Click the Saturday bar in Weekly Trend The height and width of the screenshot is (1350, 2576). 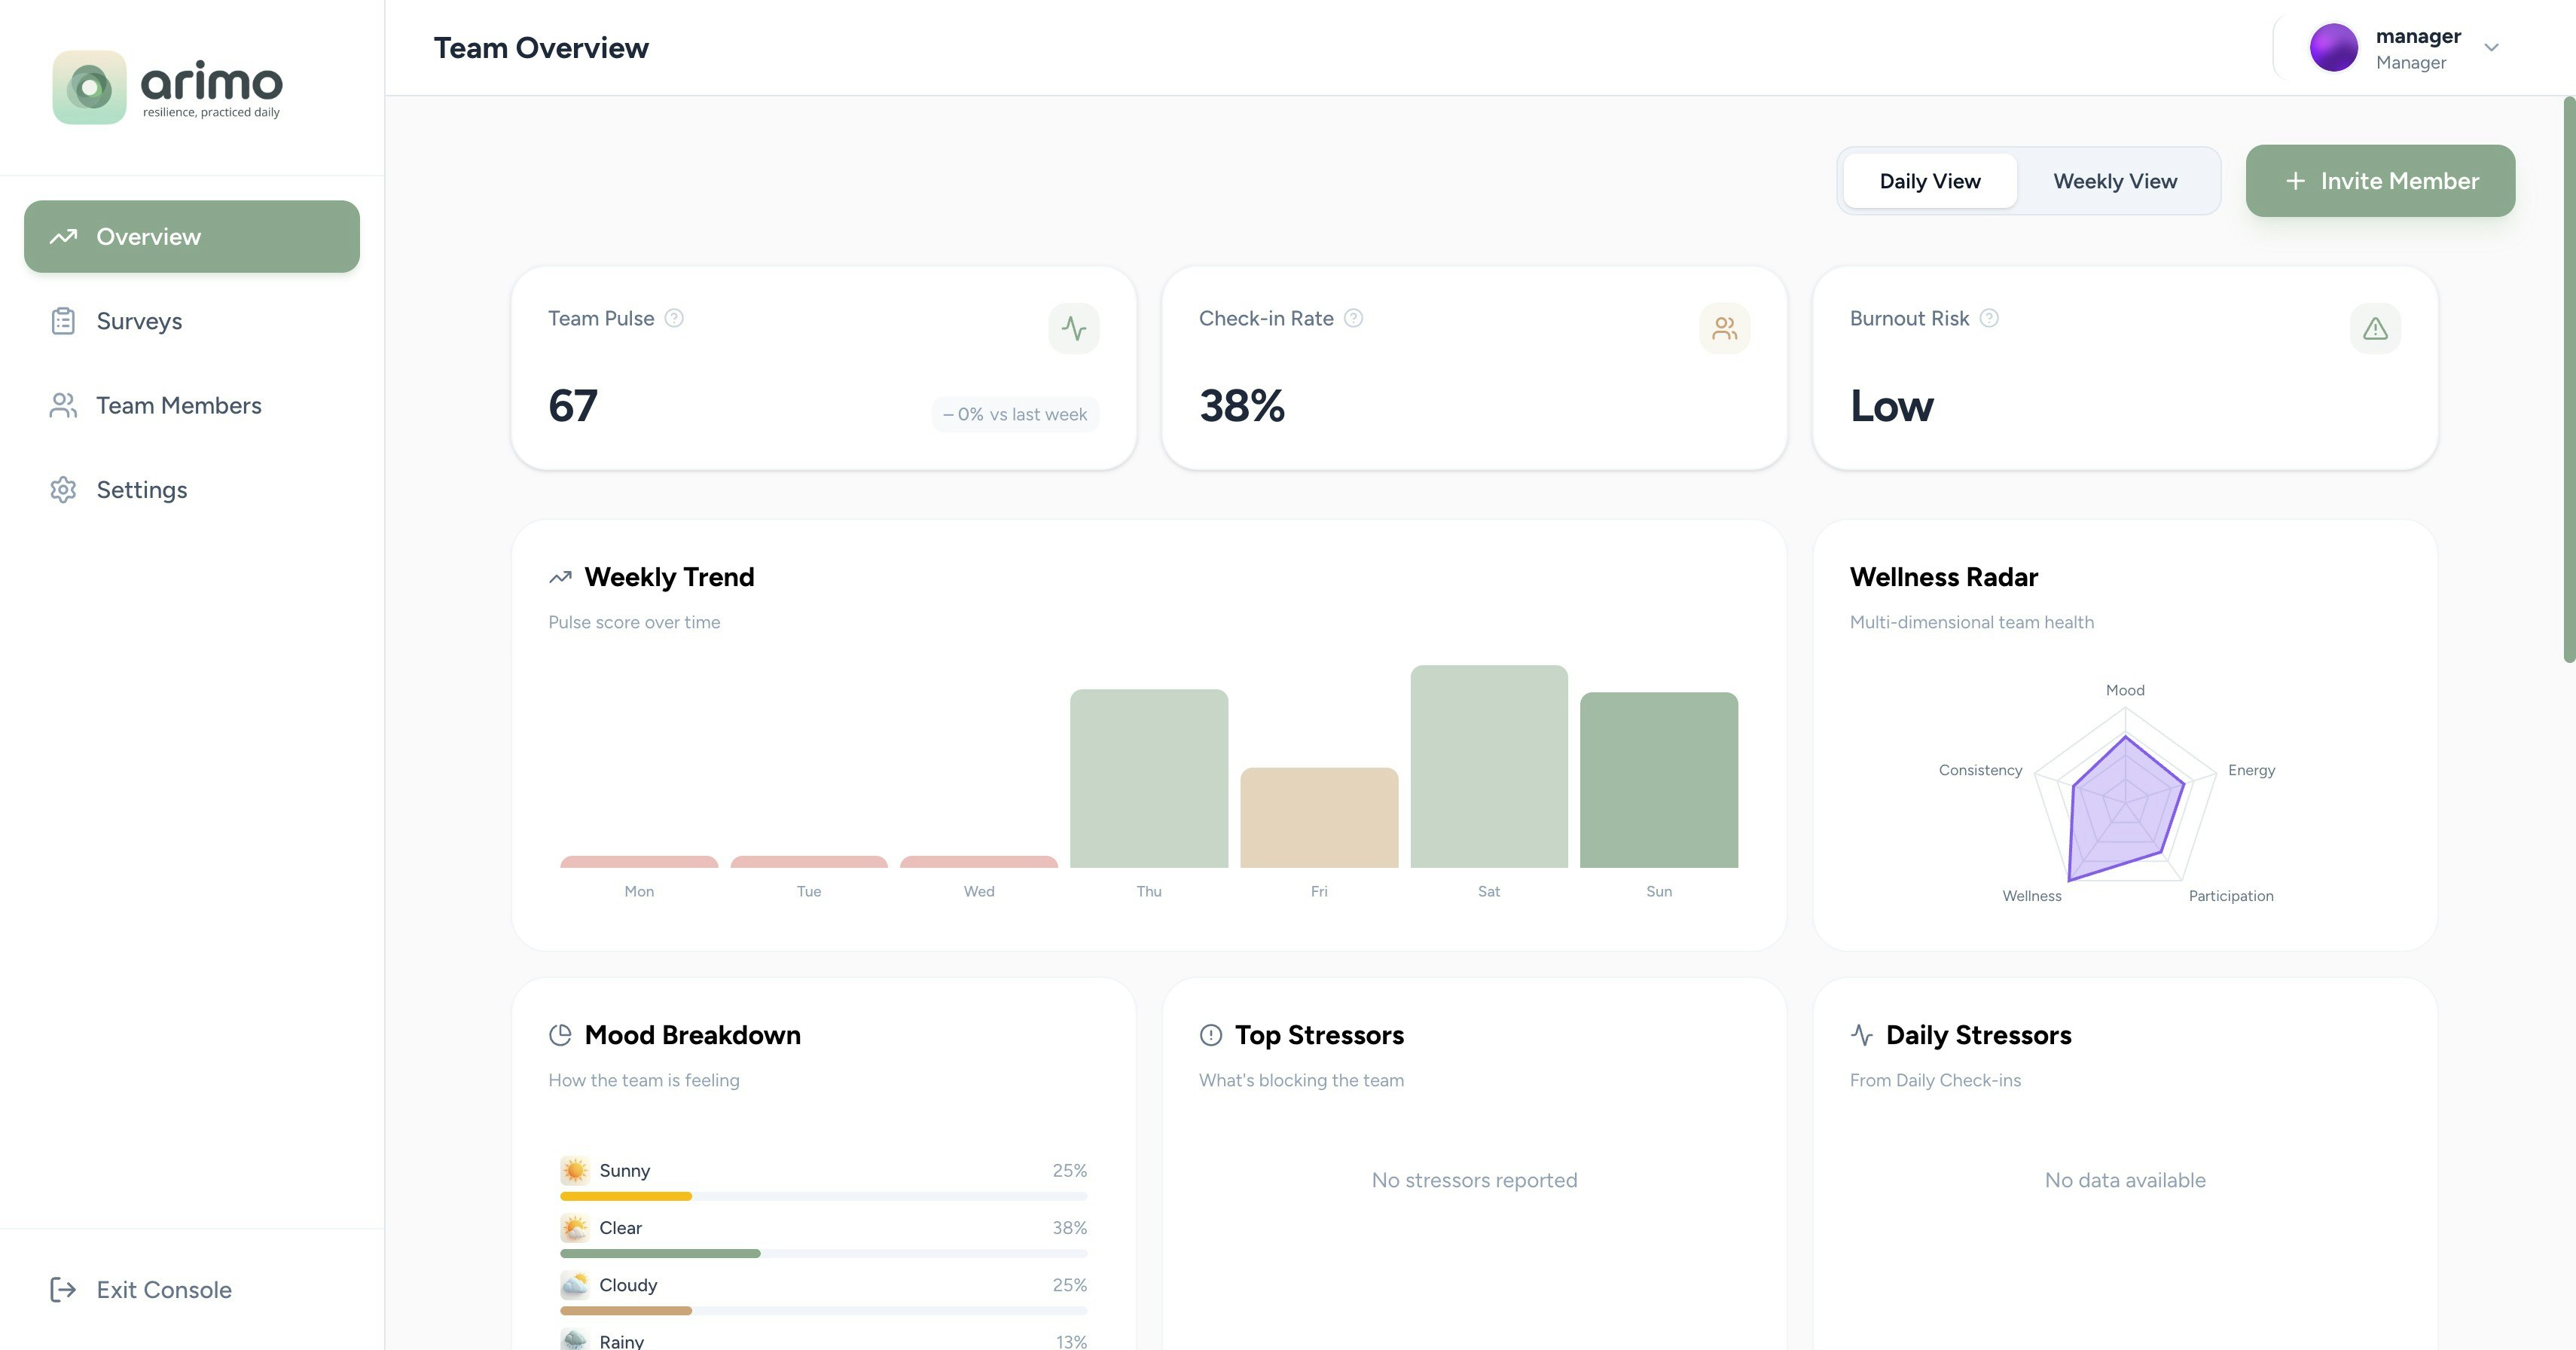(x=1488, y=766)
